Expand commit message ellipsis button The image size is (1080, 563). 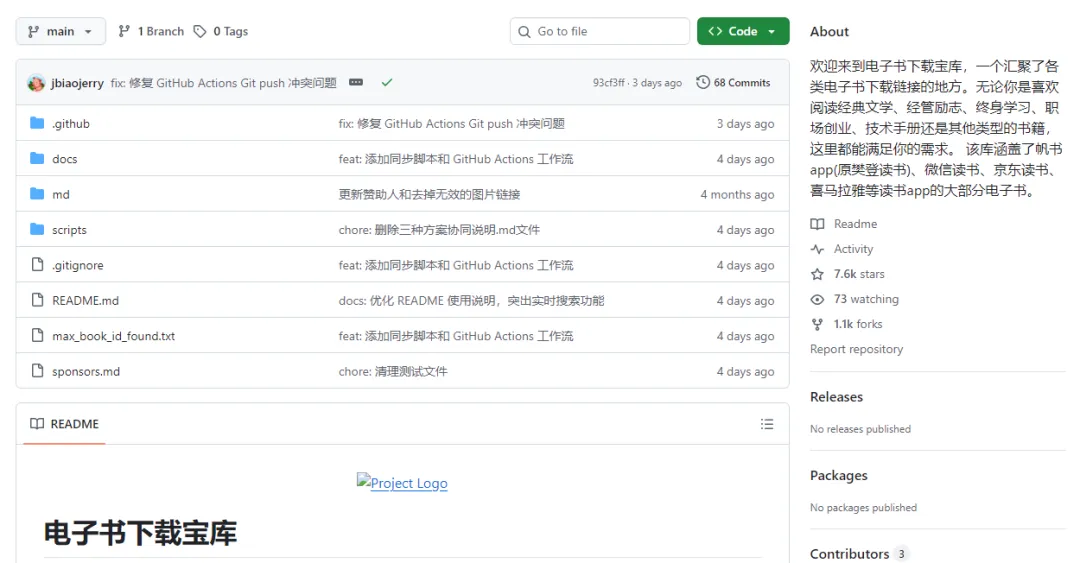[356, 82]
